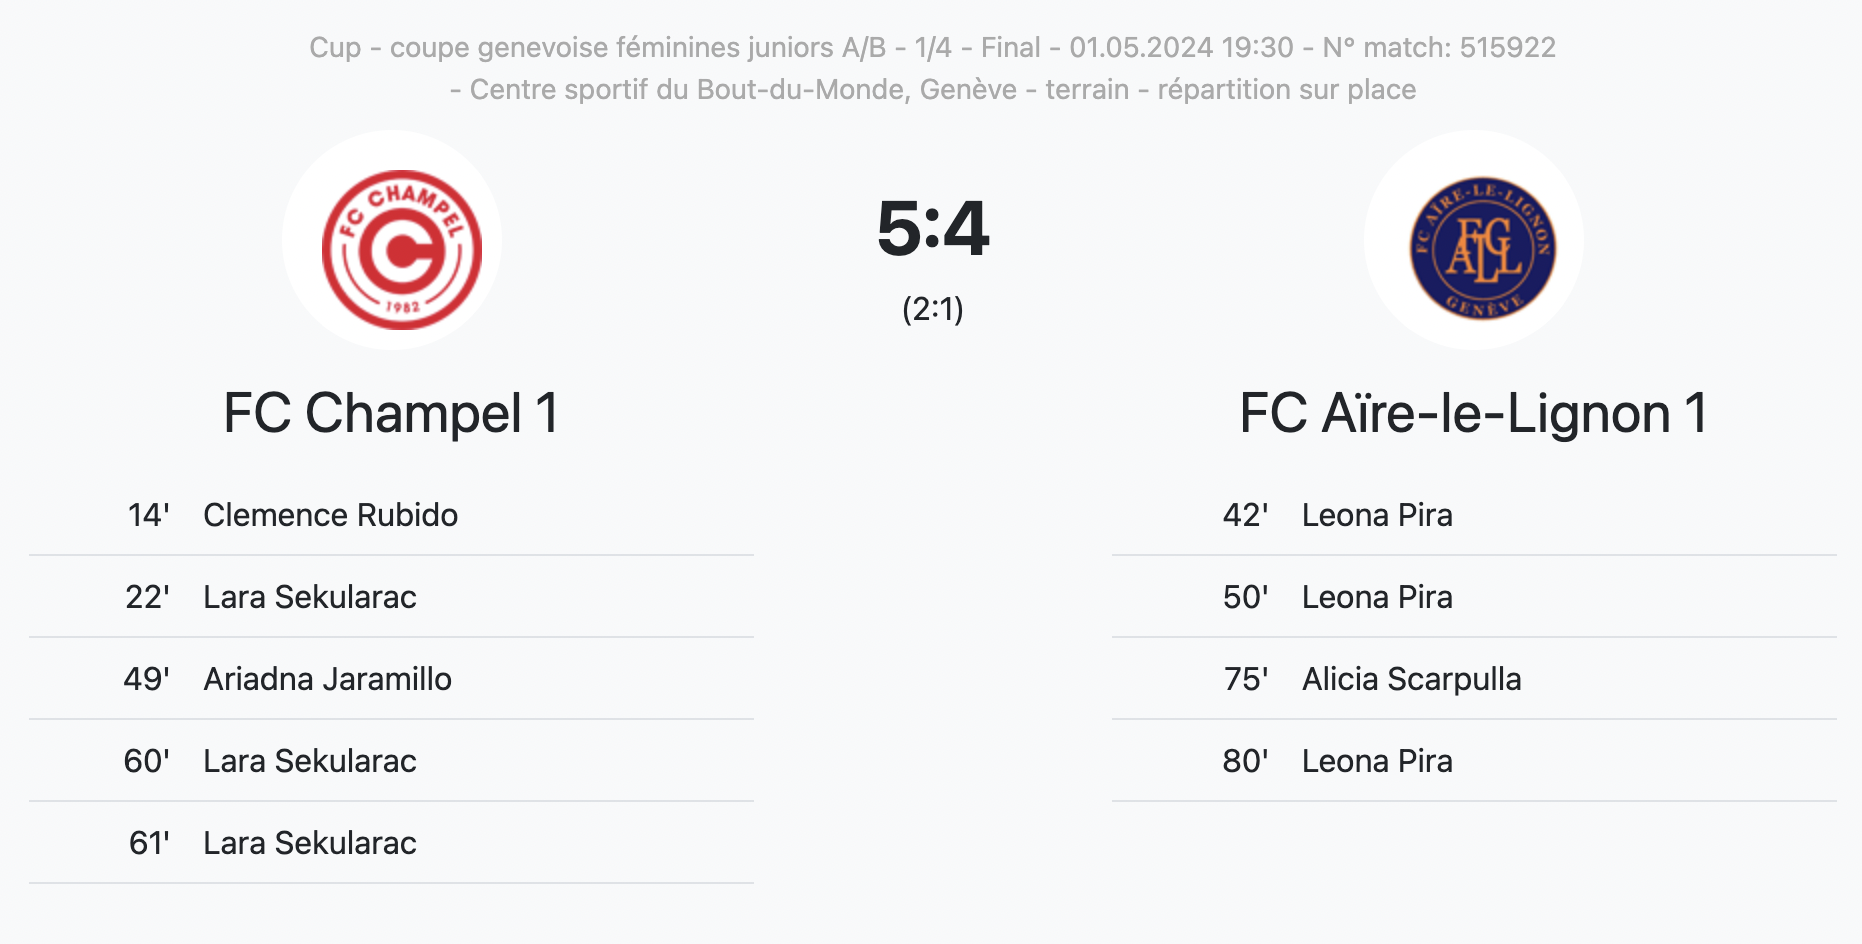Select Lara Sekularac goal at 60'
The width and height of the screenshot is (1862, 944).
391,761
